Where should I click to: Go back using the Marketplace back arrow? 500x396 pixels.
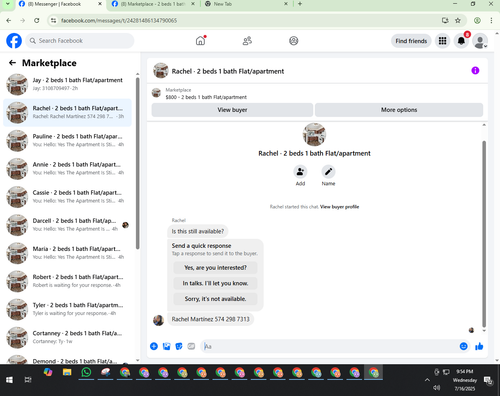pos(12,63)
